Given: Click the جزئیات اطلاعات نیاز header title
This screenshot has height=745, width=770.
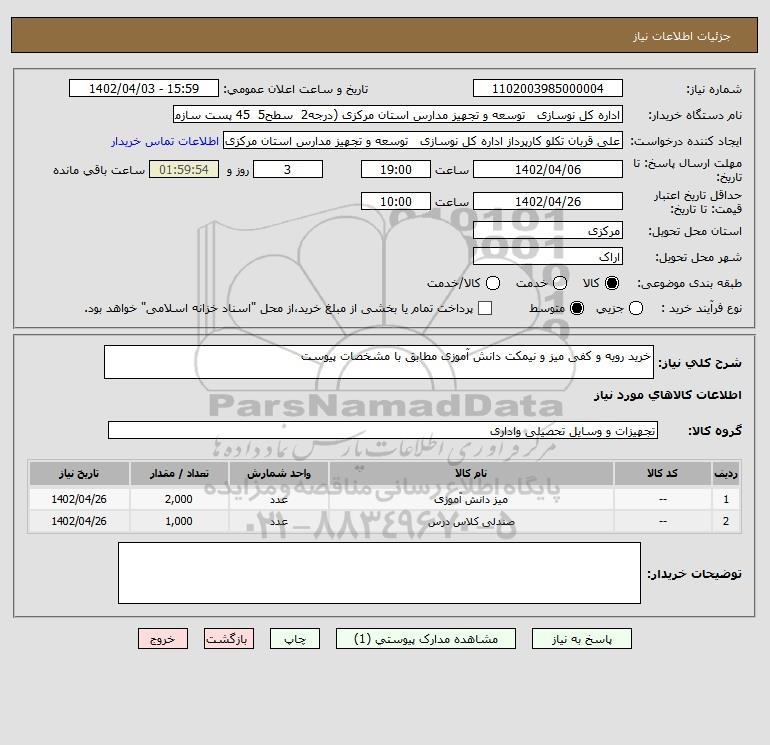Looking at the screenshot, I should pyautogui.click(x=682, y=36).
